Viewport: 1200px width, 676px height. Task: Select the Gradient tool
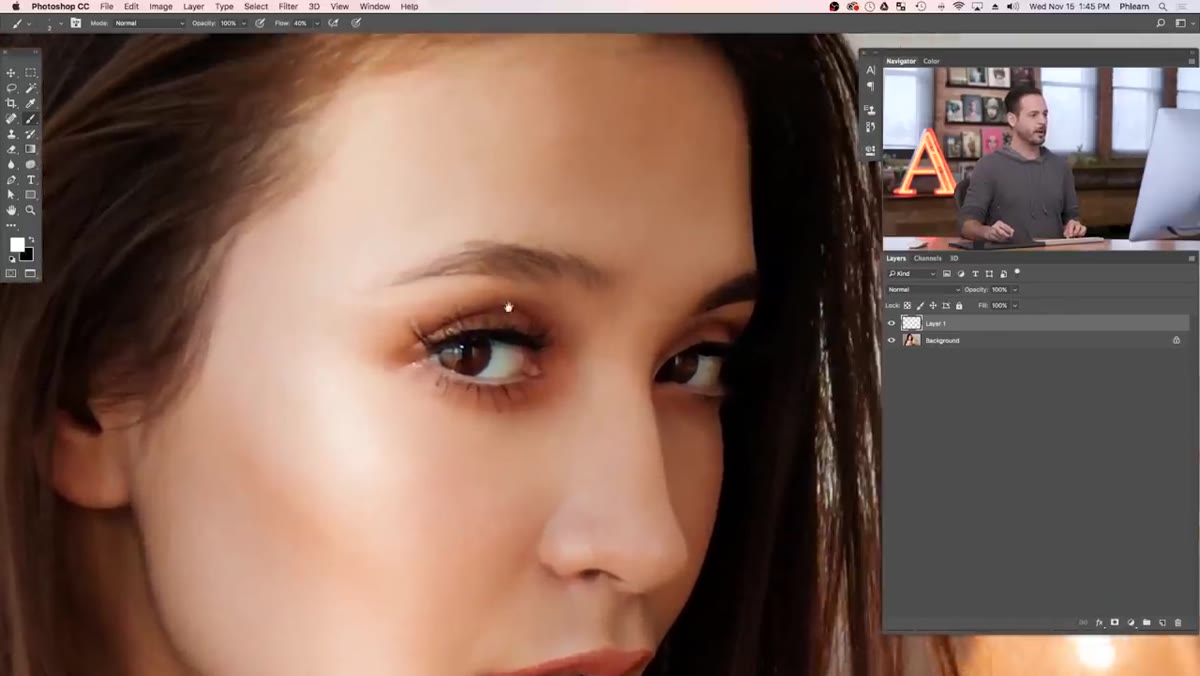30,149
